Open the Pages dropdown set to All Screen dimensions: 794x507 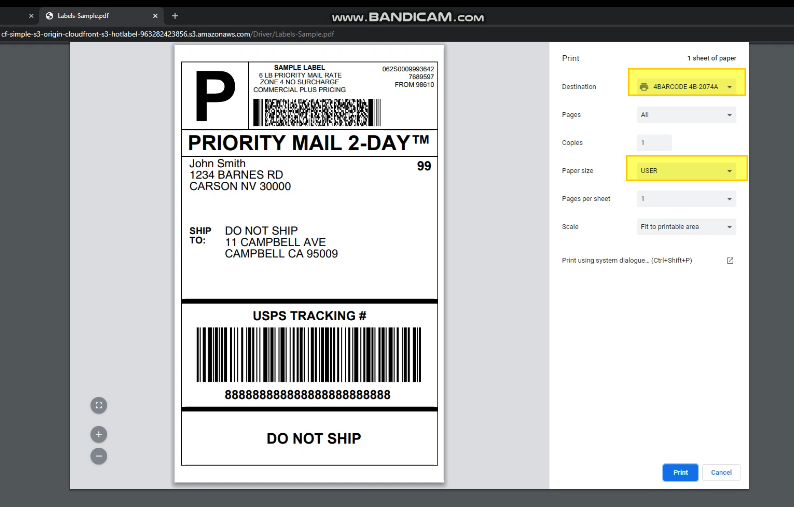click(686, 115)
